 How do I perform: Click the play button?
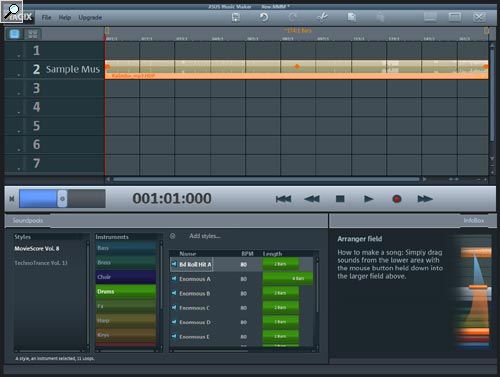pyautogui.click(x=368, y=199)
